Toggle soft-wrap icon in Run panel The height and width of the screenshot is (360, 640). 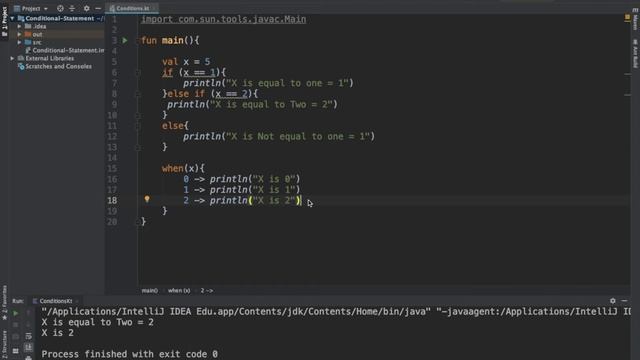point(29,336)
